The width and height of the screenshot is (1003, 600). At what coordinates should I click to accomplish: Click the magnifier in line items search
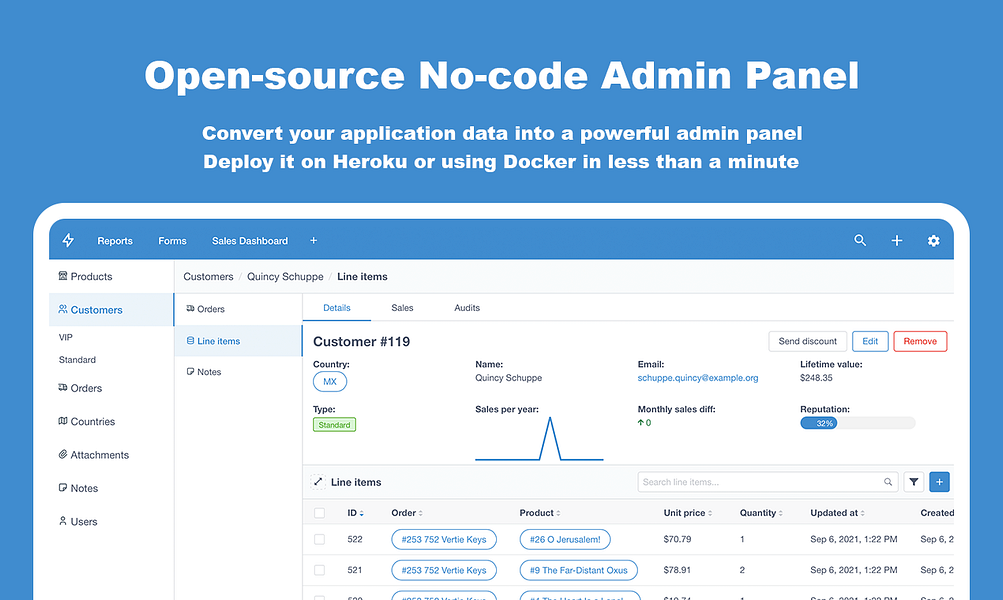tap(888, 482)
